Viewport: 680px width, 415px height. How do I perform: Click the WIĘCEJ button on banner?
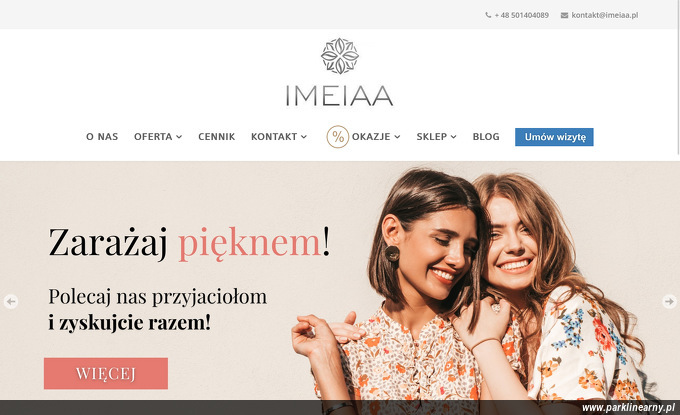click(106, 373)
